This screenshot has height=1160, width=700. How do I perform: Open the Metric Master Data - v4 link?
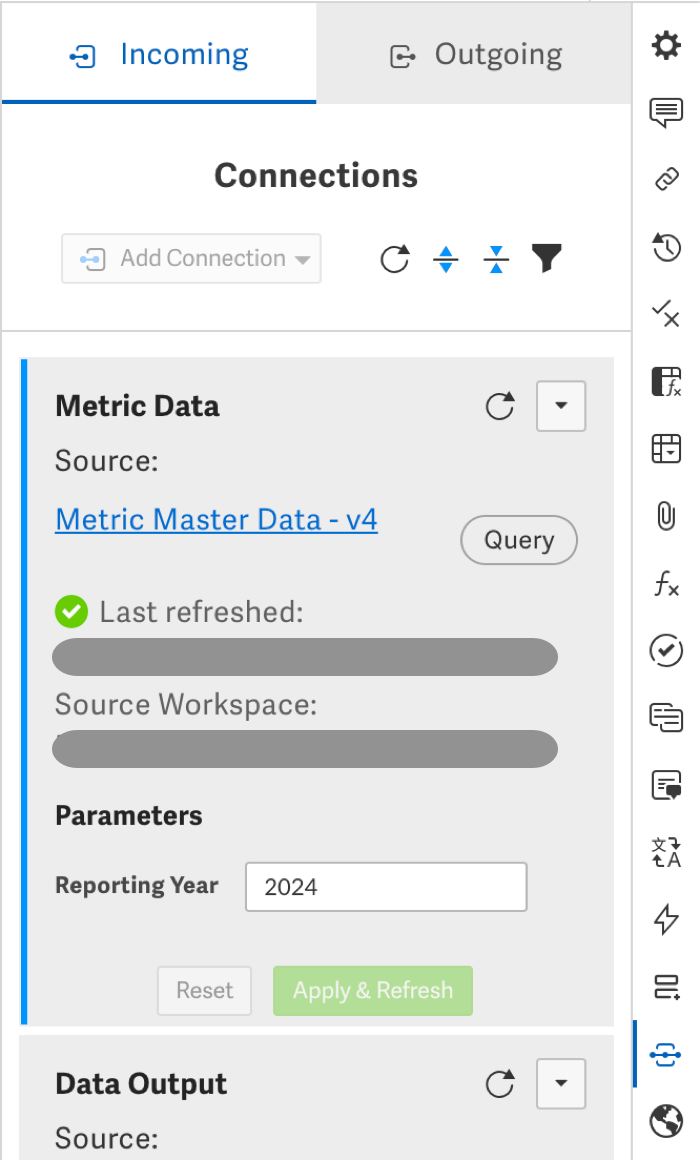[x=216, y=519]
